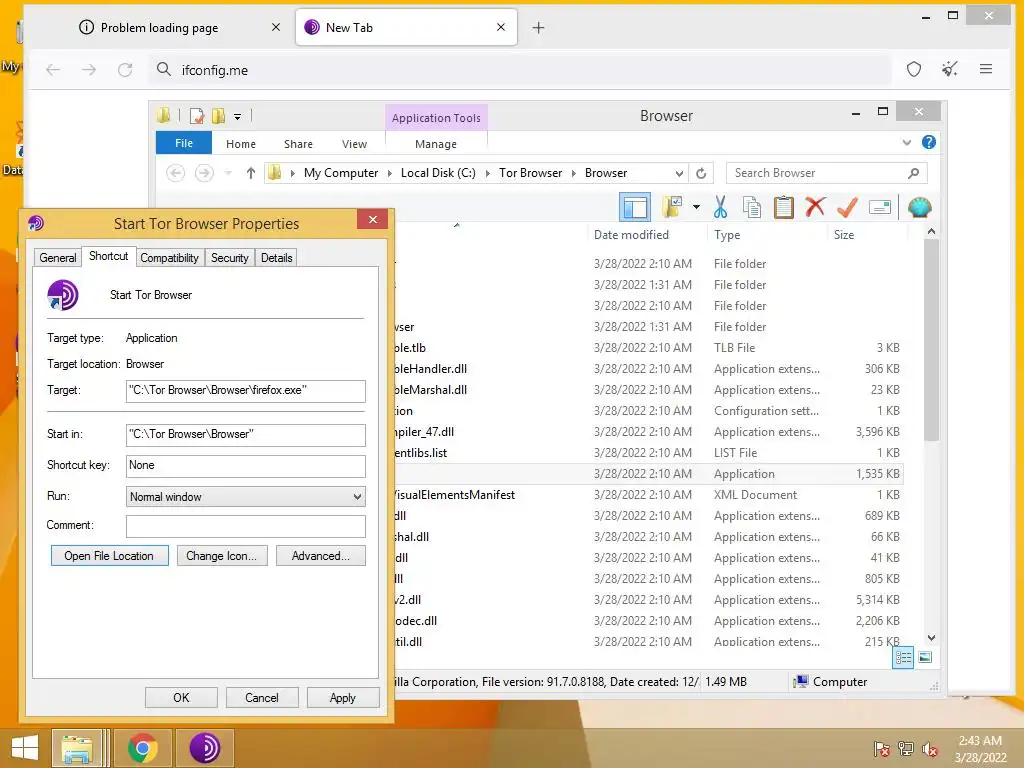Image resolution: width=1024 pixels, height=768 pixels.
Task: Open the Manage ribbon tab
Action: tap(436, 144)
